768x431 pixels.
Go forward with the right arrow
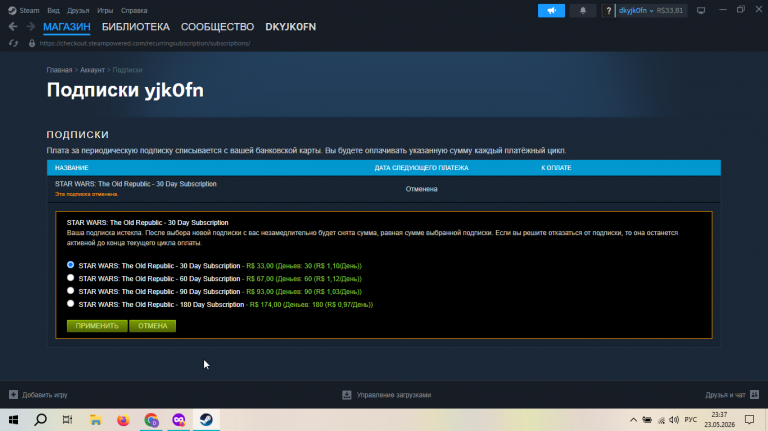(30, 26)
